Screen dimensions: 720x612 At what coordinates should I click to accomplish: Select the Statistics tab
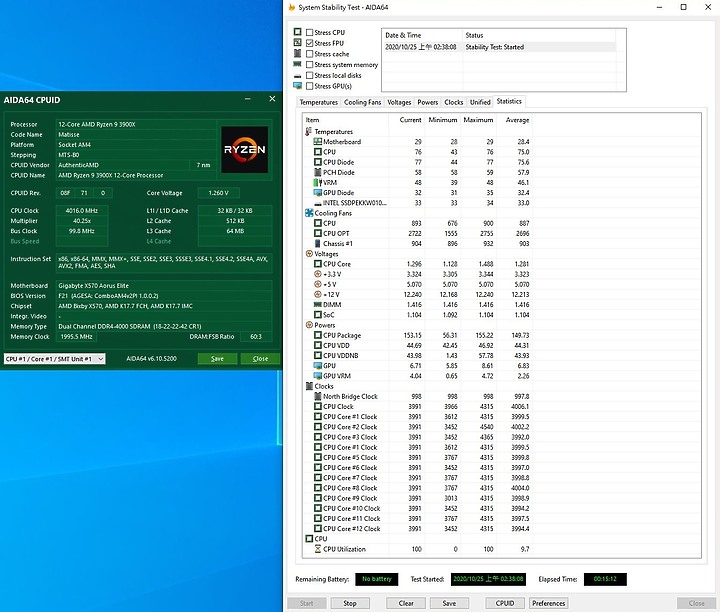coord(509,101)
